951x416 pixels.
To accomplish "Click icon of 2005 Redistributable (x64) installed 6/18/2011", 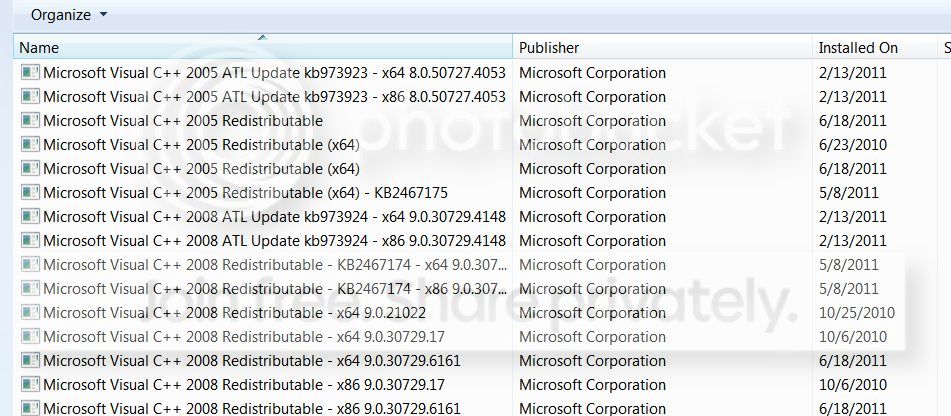I will tap(30, 169).
